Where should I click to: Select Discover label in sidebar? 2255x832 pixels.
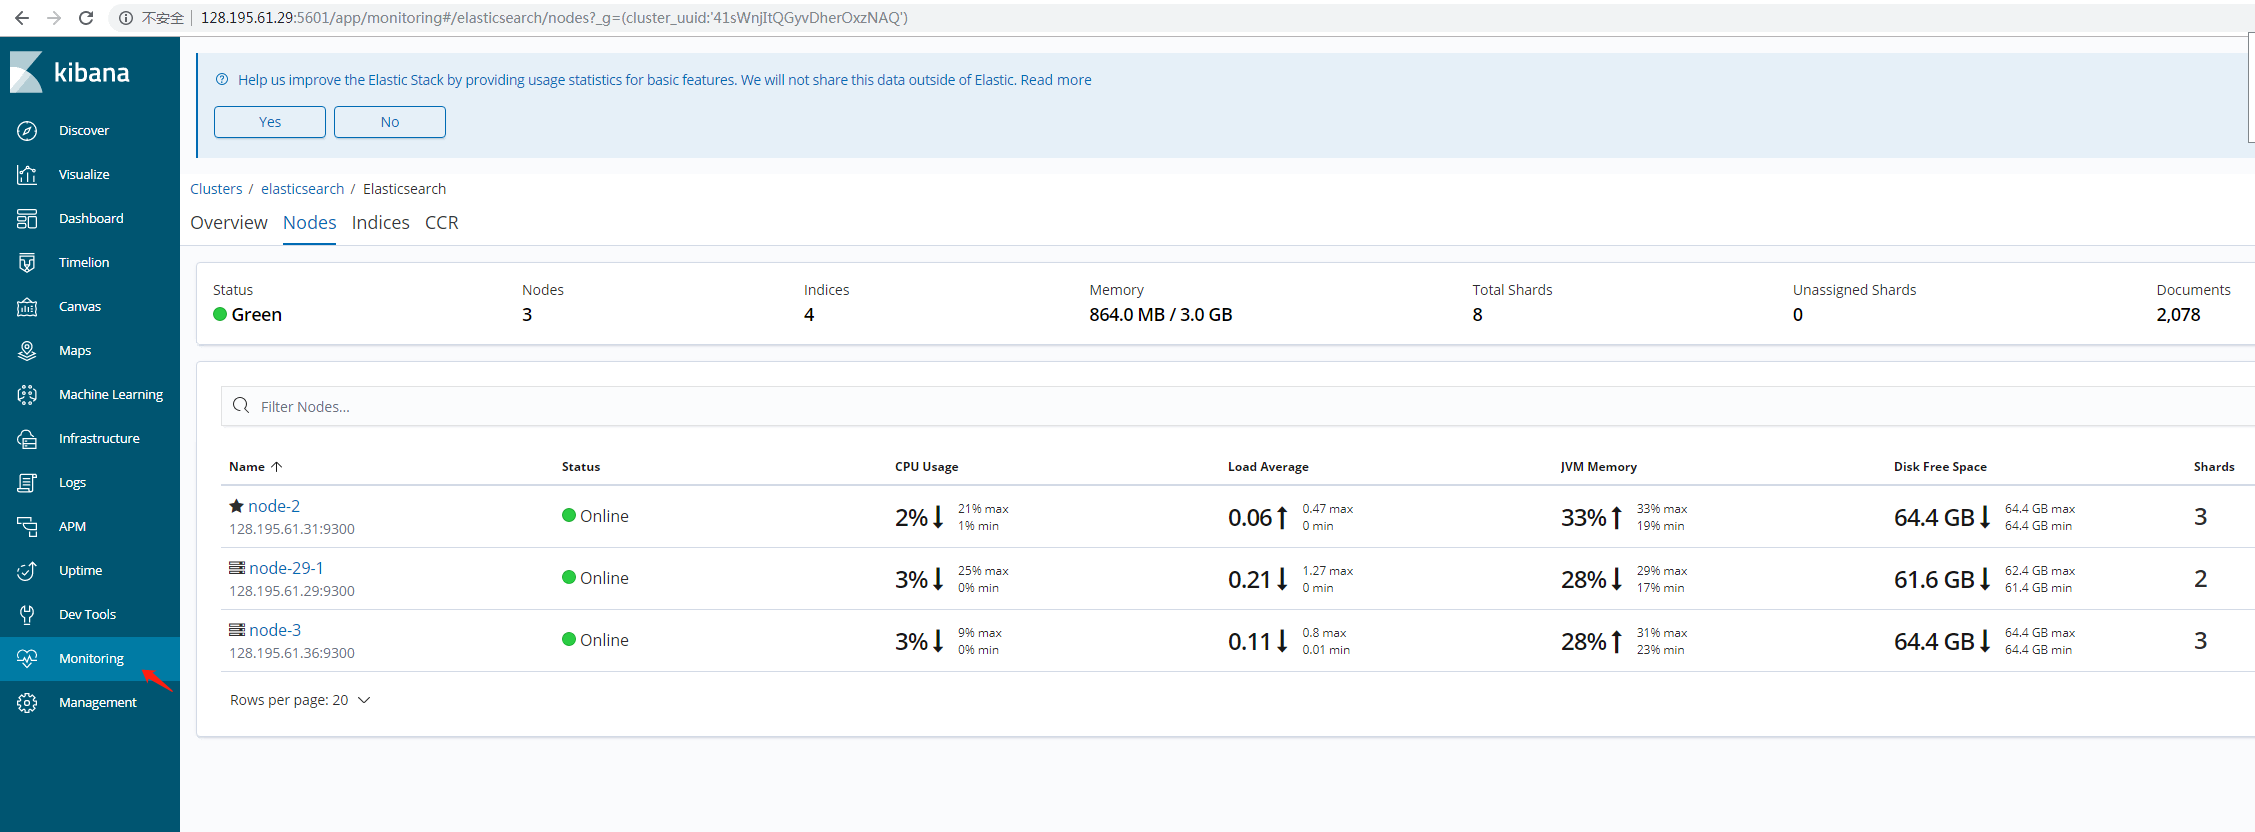point(84,131)
